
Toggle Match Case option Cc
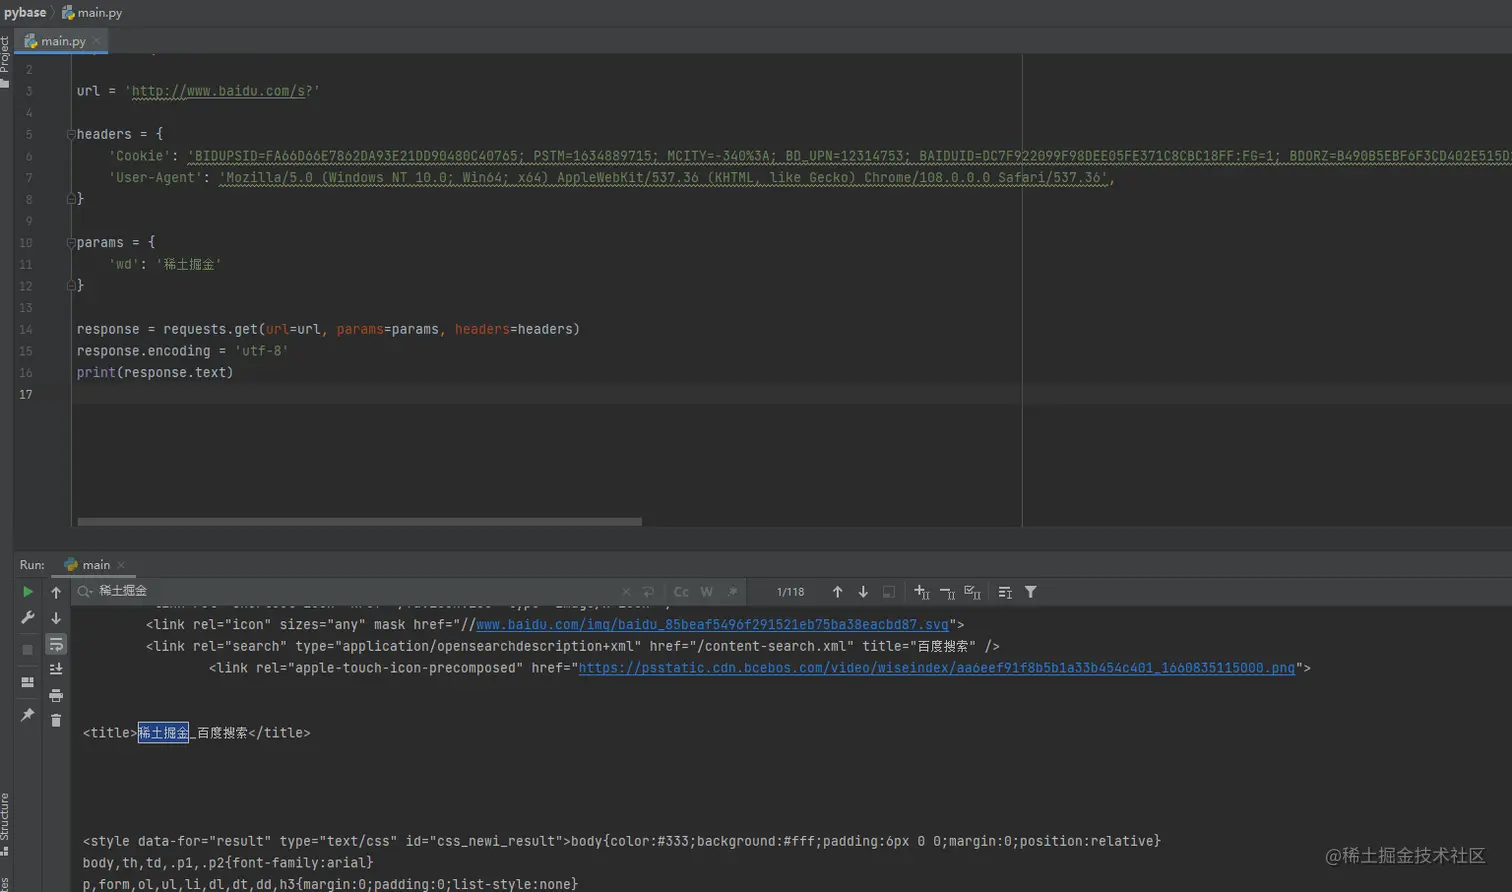click(x=681, y=592)
